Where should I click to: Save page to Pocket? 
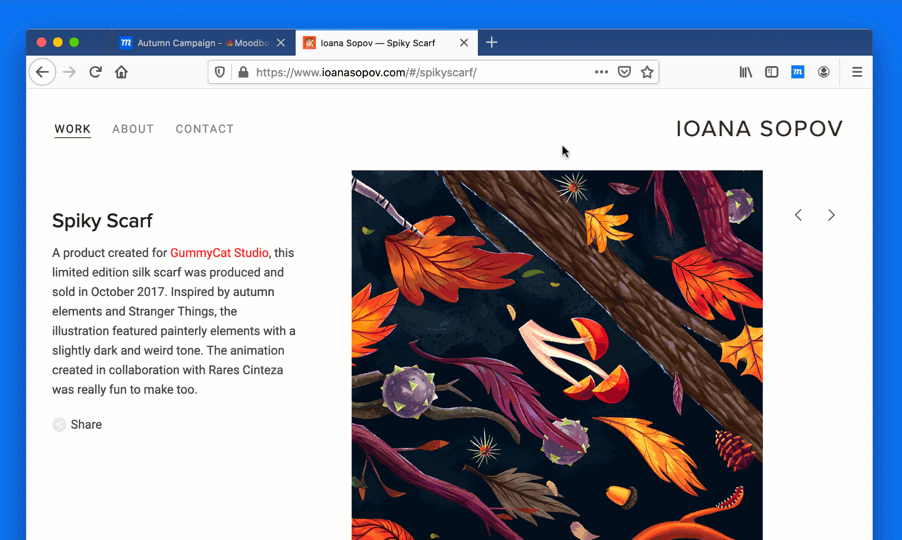click(624, 72)
